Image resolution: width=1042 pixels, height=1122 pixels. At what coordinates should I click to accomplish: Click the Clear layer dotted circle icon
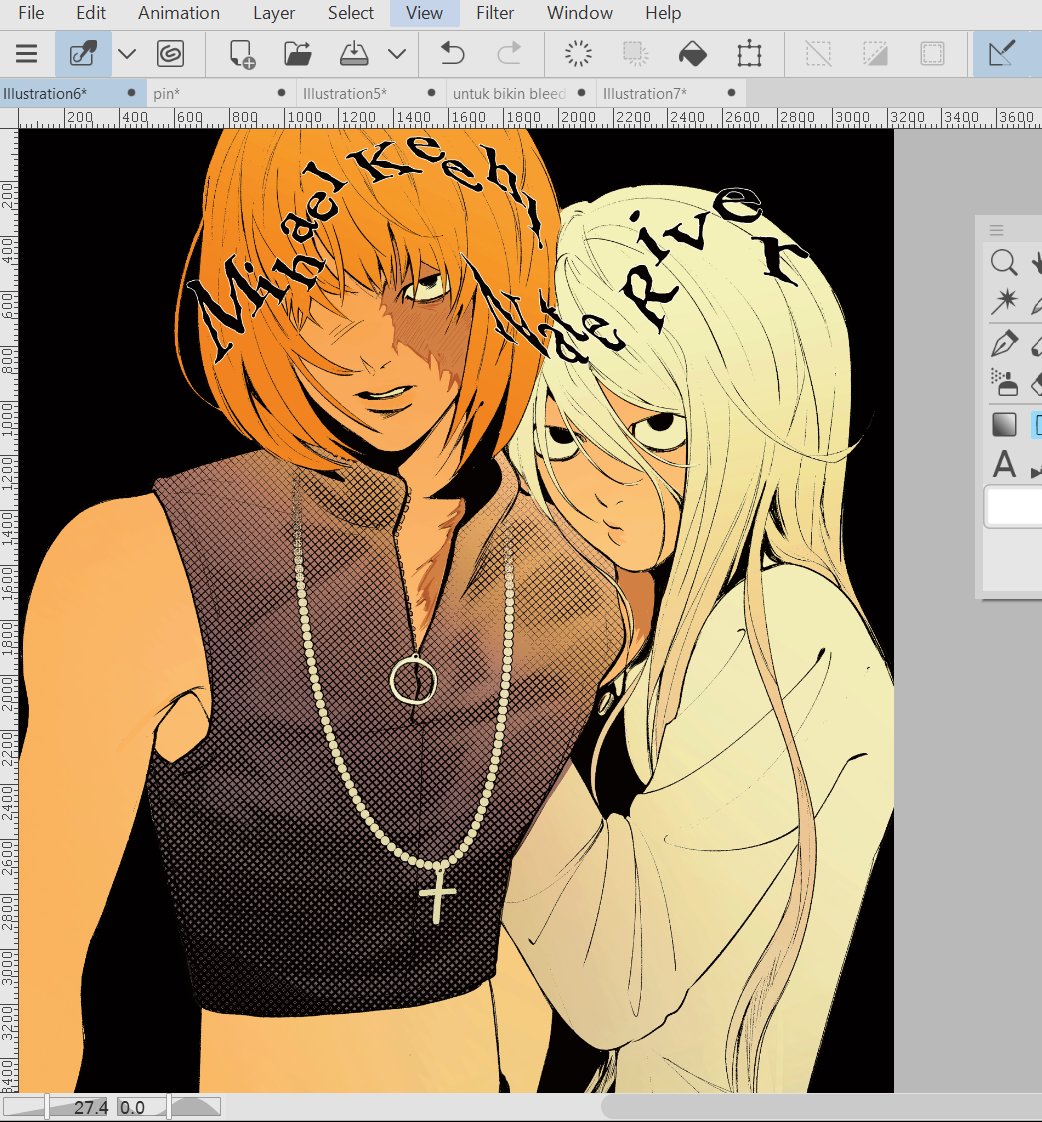578,54
